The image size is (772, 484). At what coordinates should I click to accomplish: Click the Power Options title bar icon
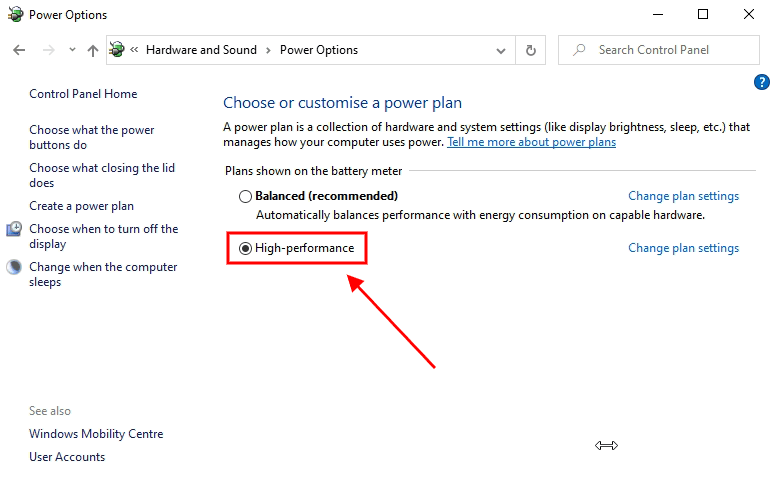click(13, 15)
